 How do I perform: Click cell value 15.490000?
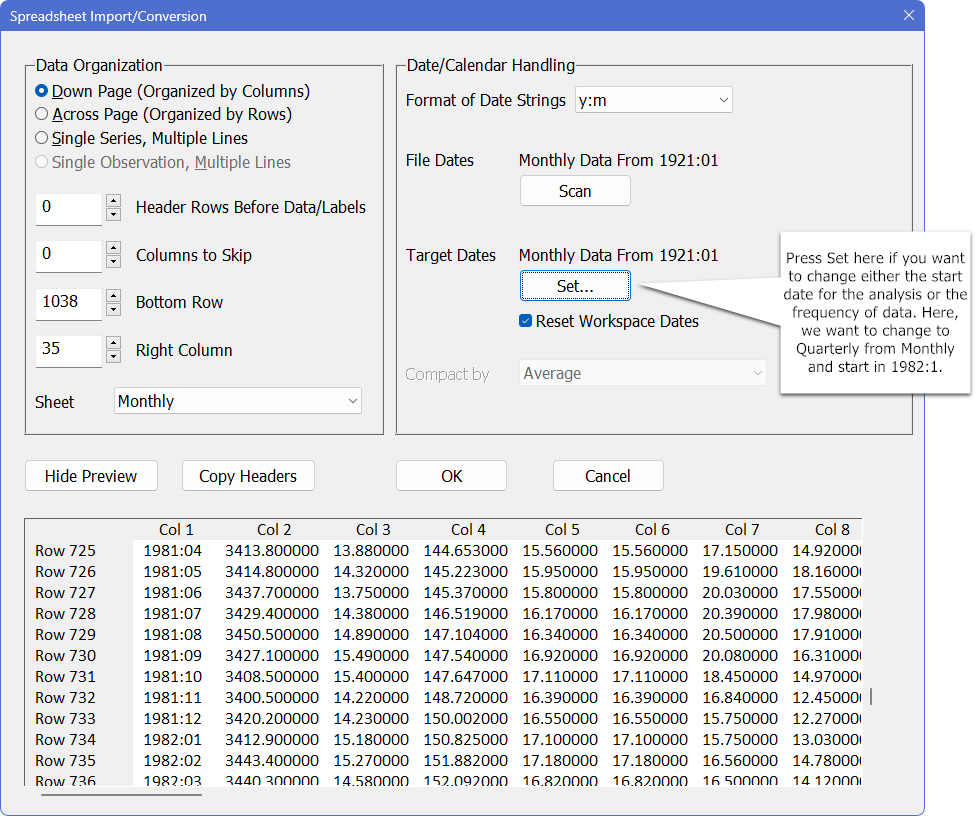pos(371,656)
